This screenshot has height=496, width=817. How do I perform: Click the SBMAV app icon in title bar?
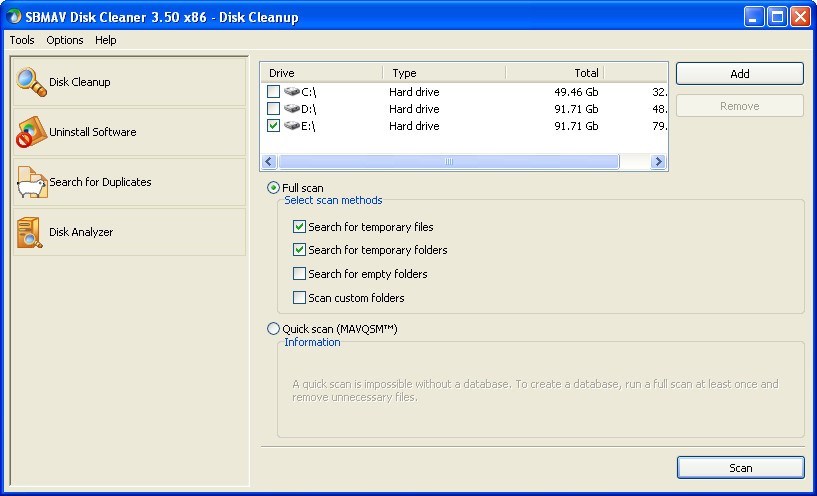[13, 17]
